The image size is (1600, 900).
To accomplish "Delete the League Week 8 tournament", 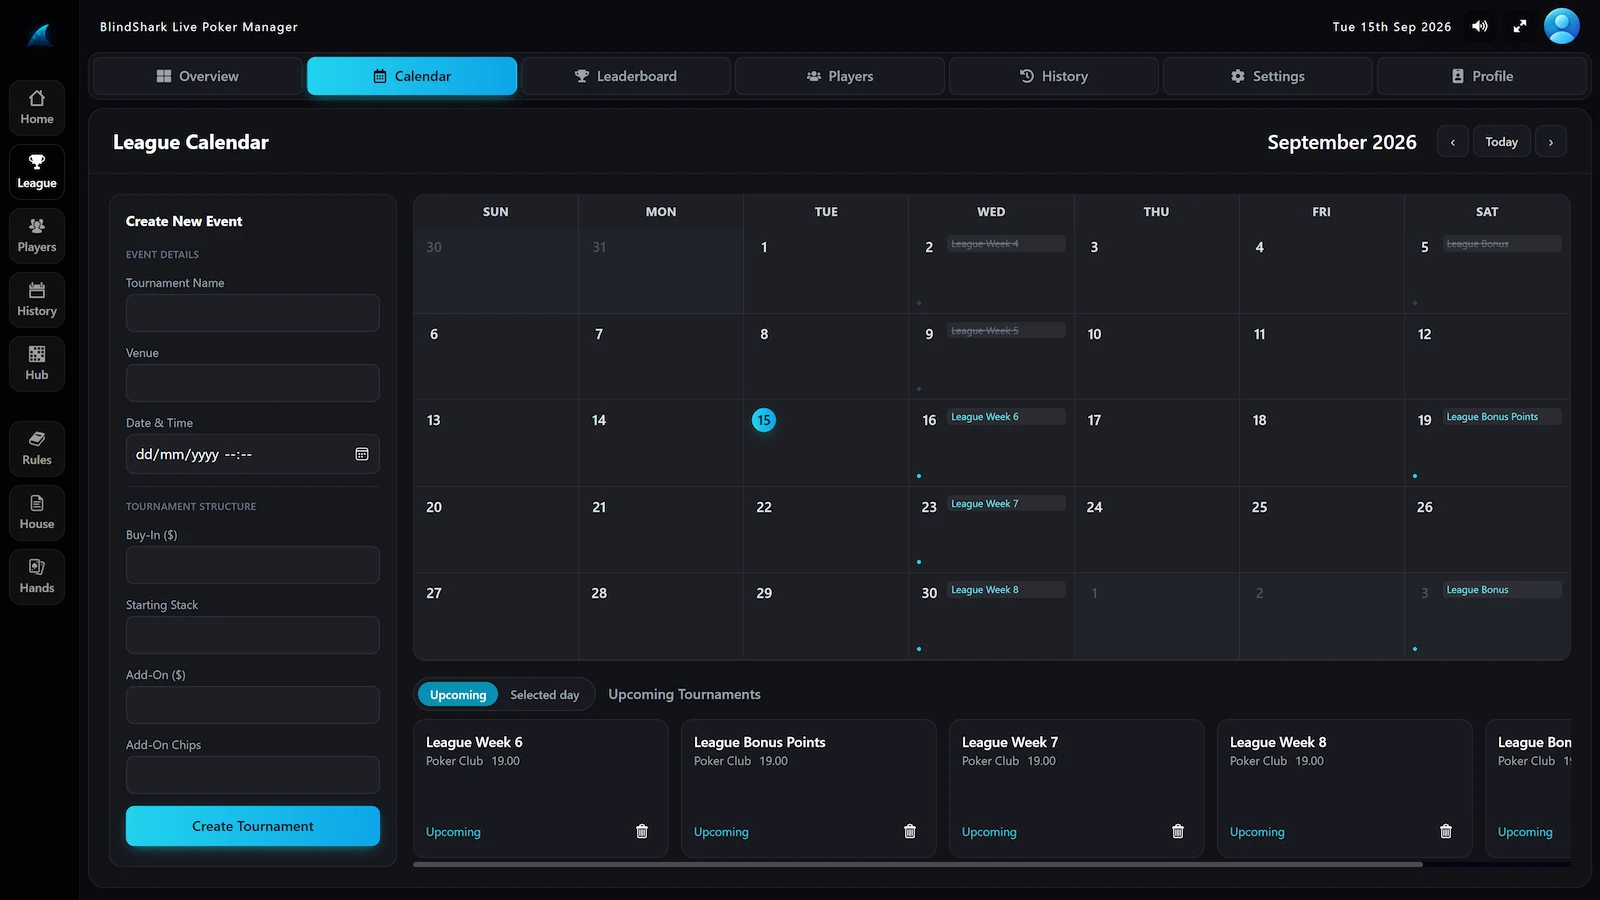I will pyautogui.click(x=1446, y=831).
